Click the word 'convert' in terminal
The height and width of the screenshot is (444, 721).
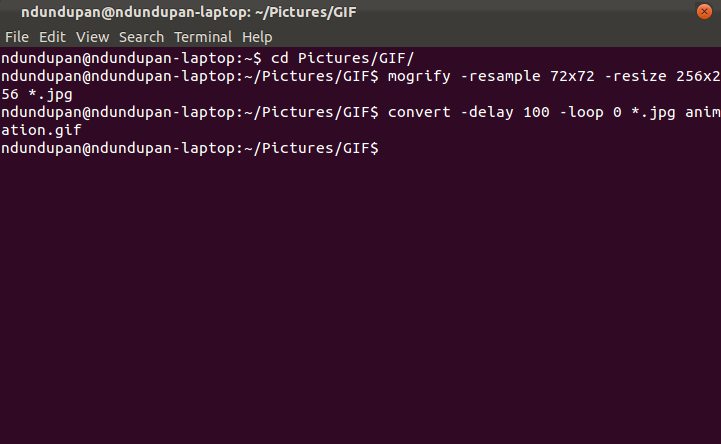419,112
